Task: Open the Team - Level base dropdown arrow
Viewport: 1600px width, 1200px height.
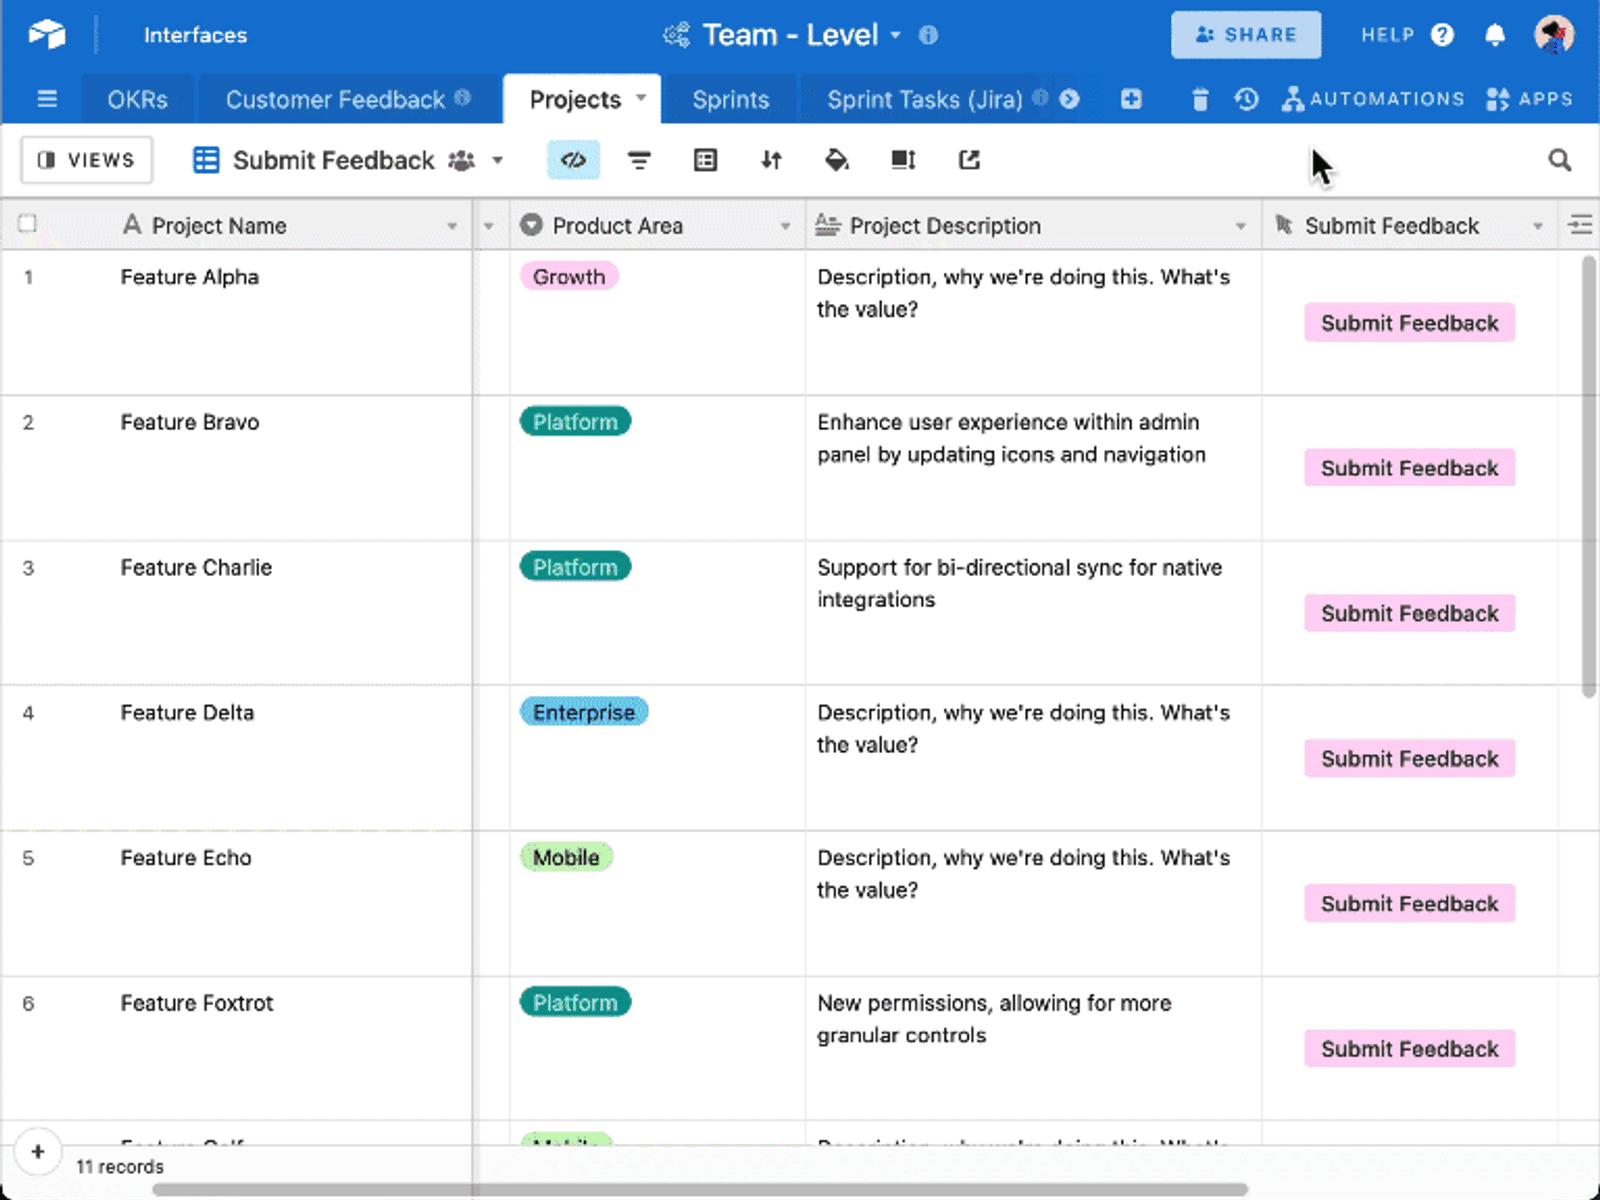Action: pos(895,35)
